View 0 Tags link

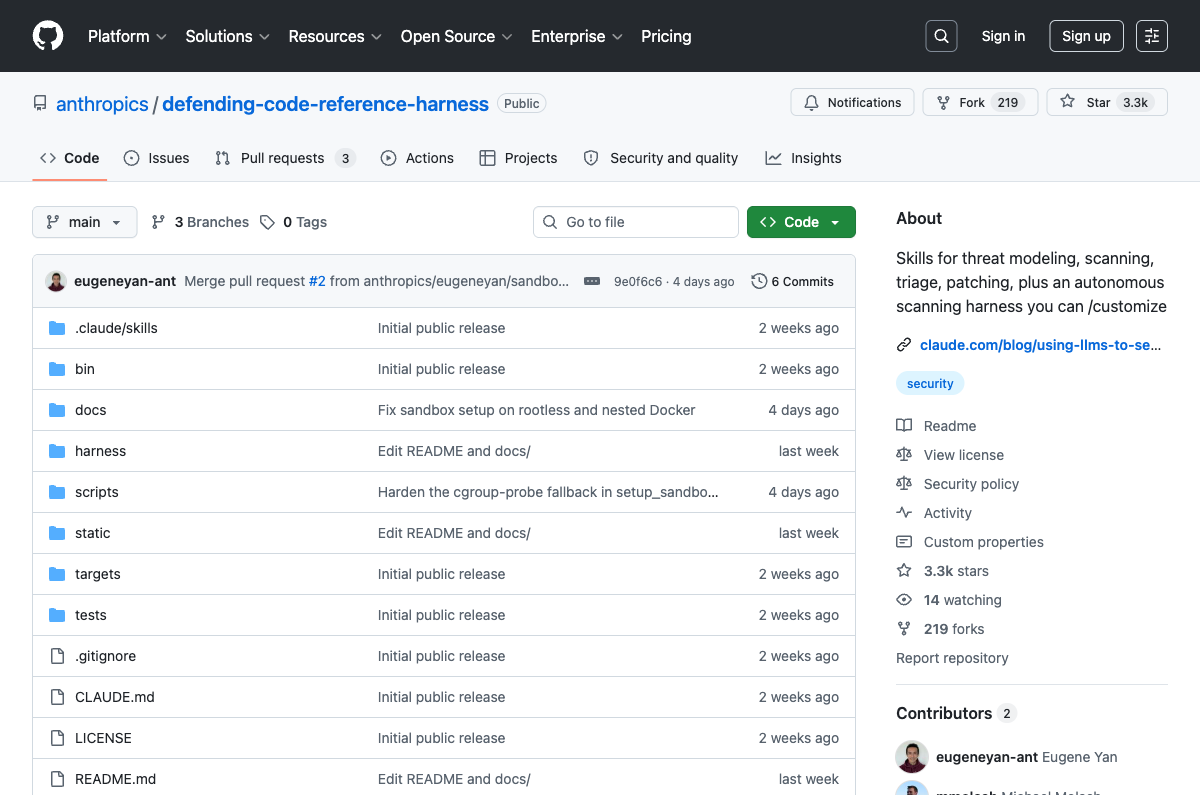(x=293, y=222)
